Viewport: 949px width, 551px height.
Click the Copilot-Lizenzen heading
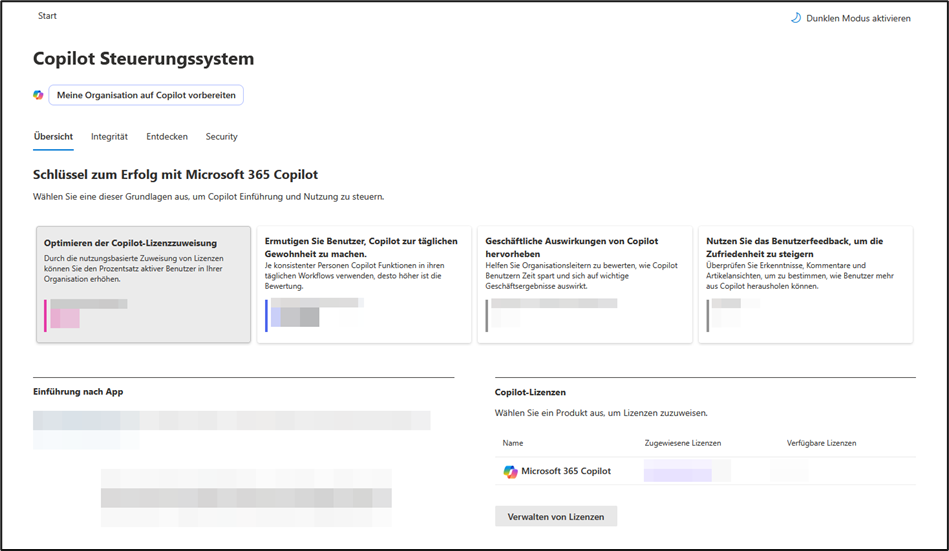click(x=530, y=392)
